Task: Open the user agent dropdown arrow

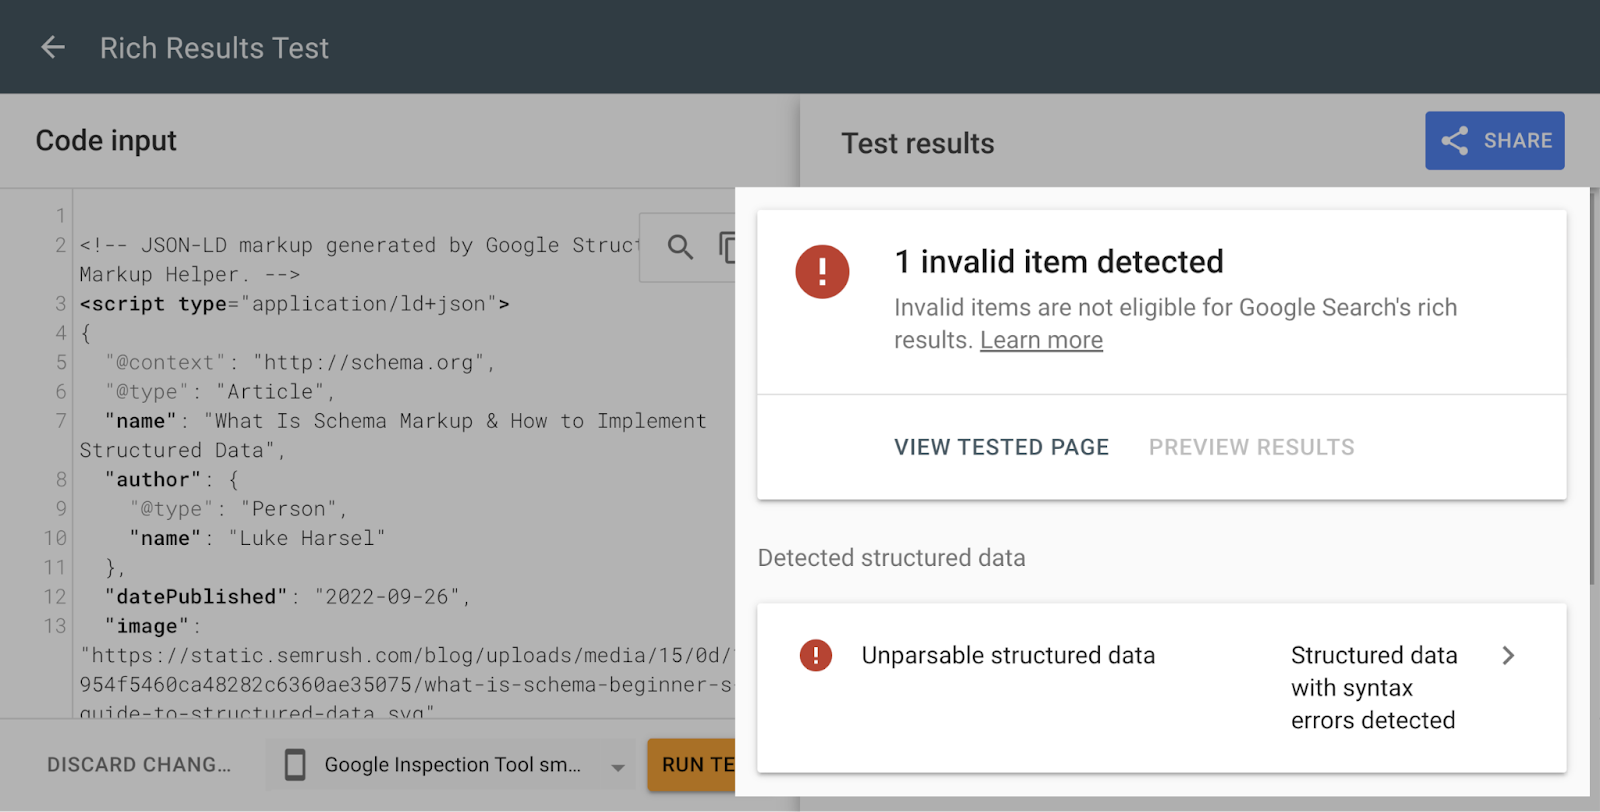Action: 618,767
